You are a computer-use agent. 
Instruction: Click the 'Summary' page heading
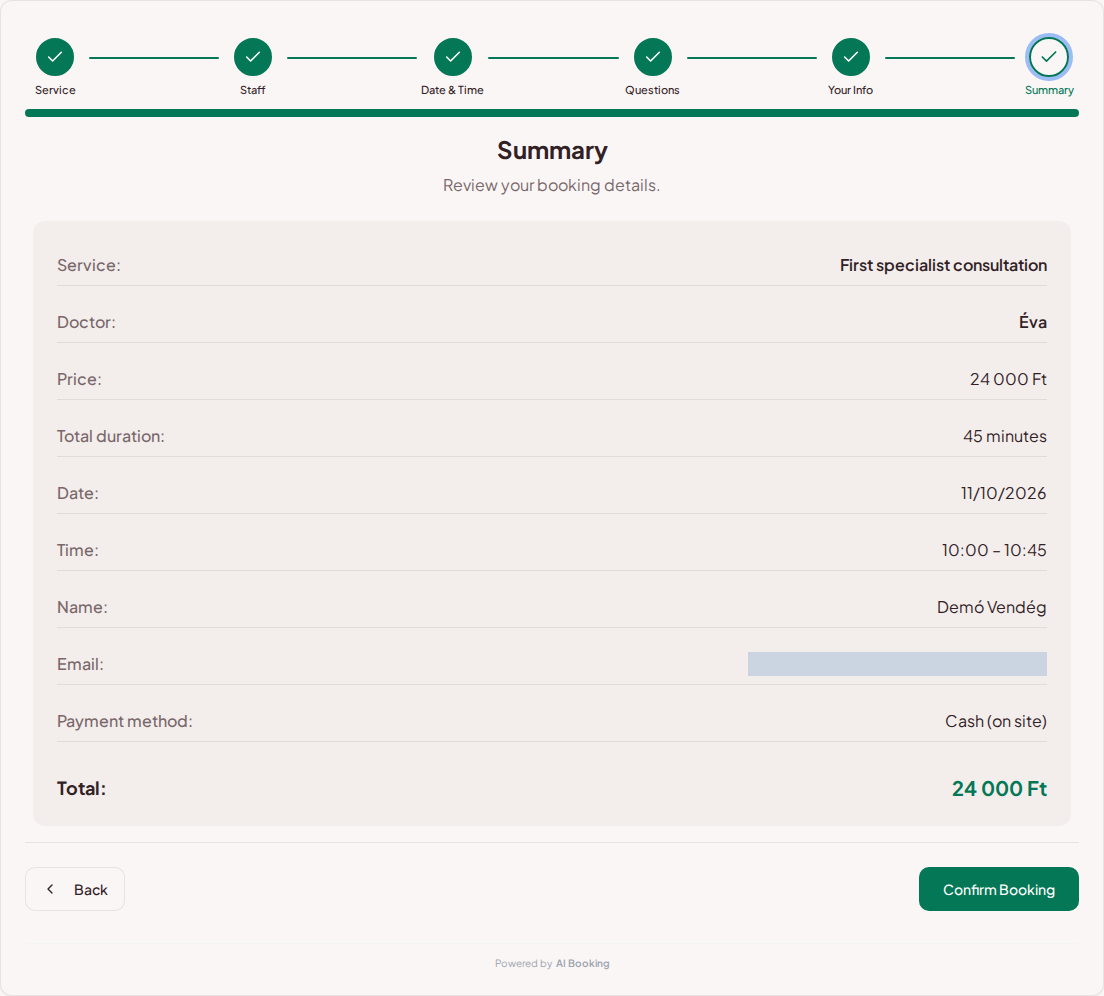pos(552,151)
